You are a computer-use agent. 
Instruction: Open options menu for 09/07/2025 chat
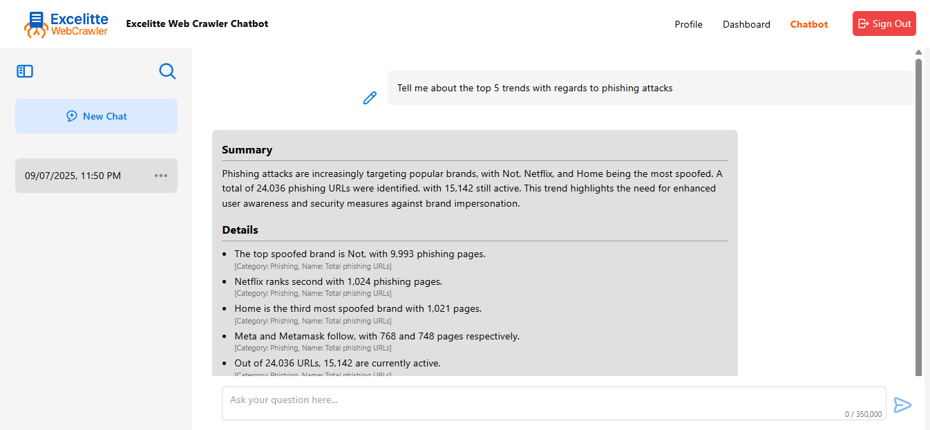click(x=161, y=176)
